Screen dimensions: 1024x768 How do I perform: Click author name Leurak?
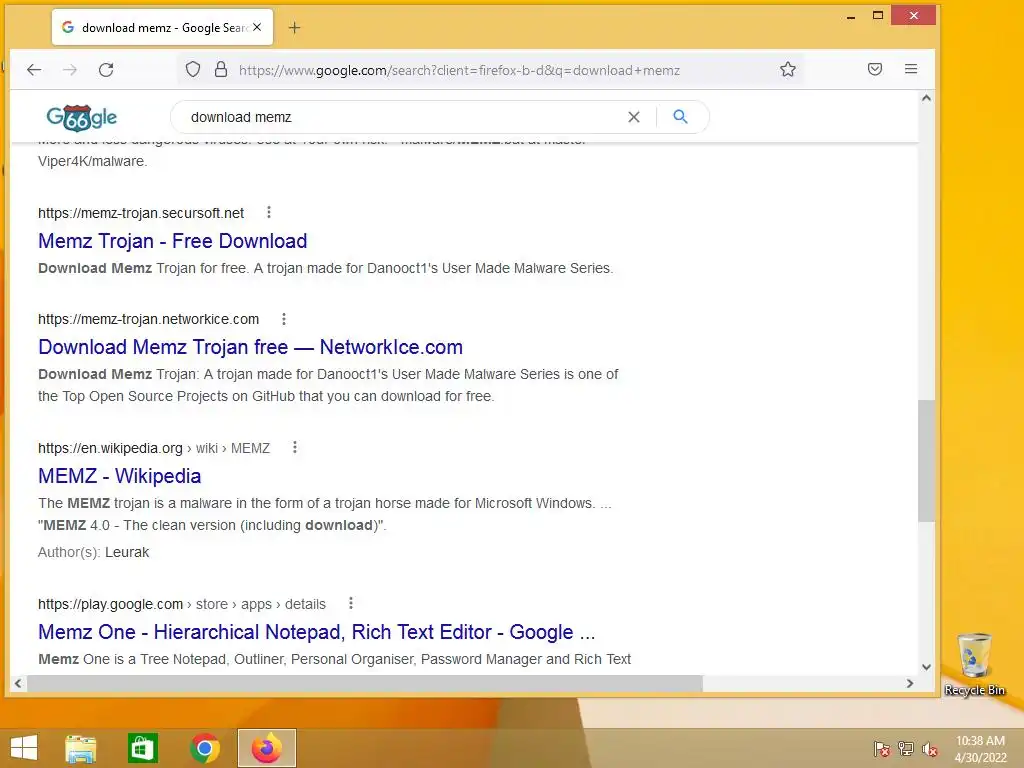pyautogui.click(x=127, y=552)
